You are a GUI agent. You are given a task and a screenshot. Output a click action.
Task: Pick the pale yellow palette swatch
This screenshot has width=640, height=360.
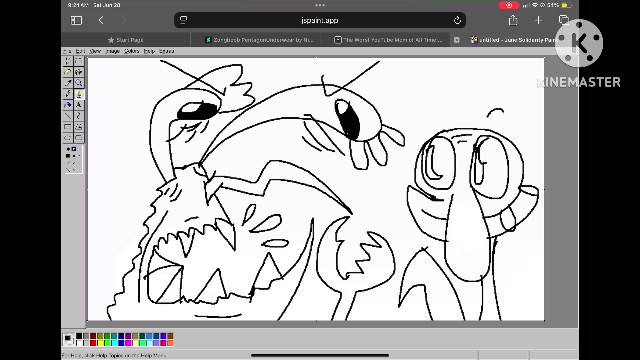[x=135, y=343]
